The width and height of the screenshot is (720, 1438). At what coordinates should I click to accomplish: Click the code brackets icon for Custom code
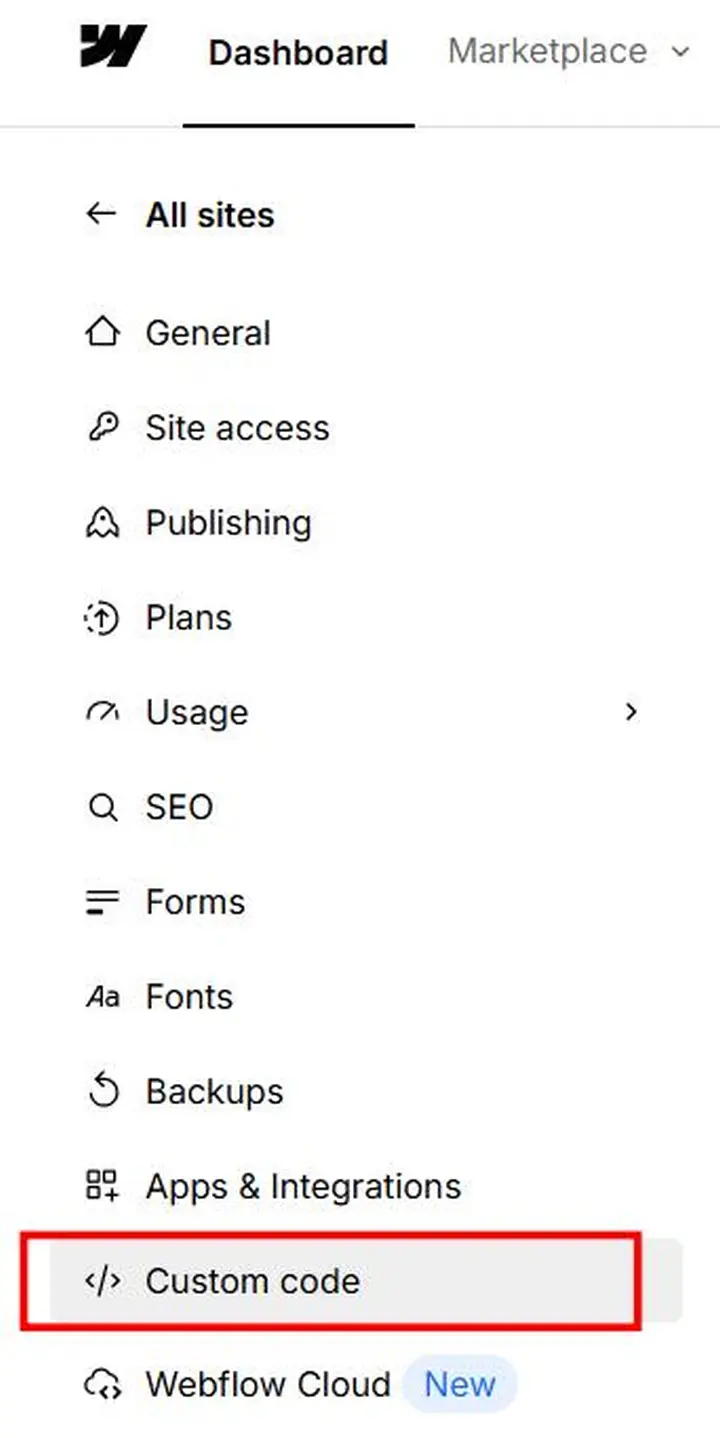(x=102, y=1281)
